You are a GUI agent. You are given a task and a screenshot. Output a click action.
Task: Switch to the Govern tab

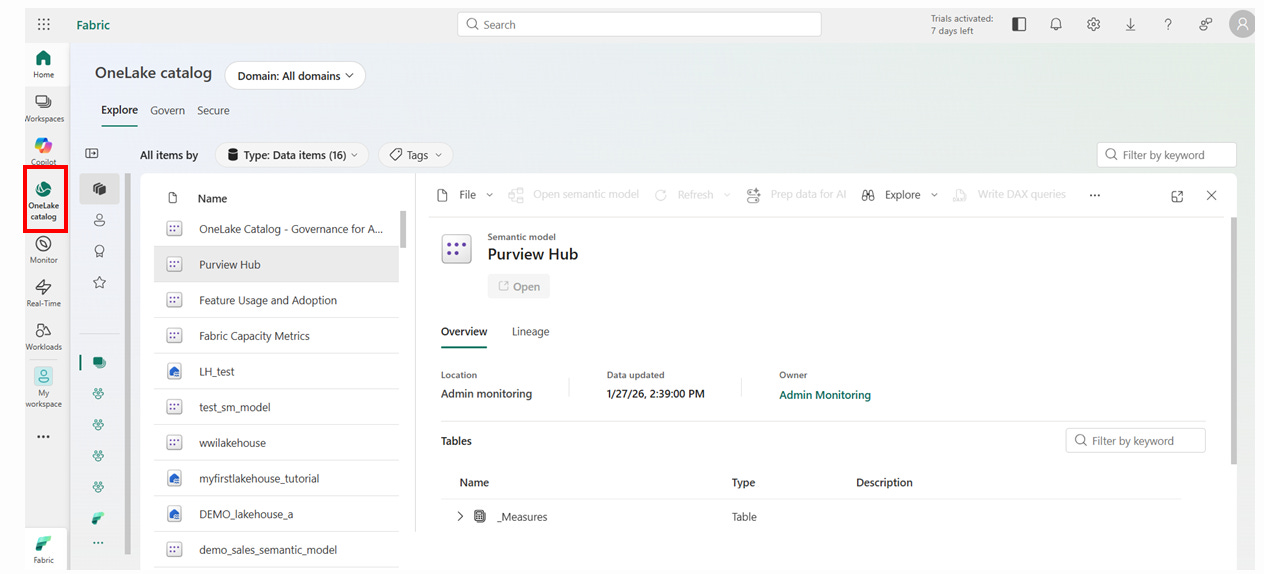pos(167,111)
